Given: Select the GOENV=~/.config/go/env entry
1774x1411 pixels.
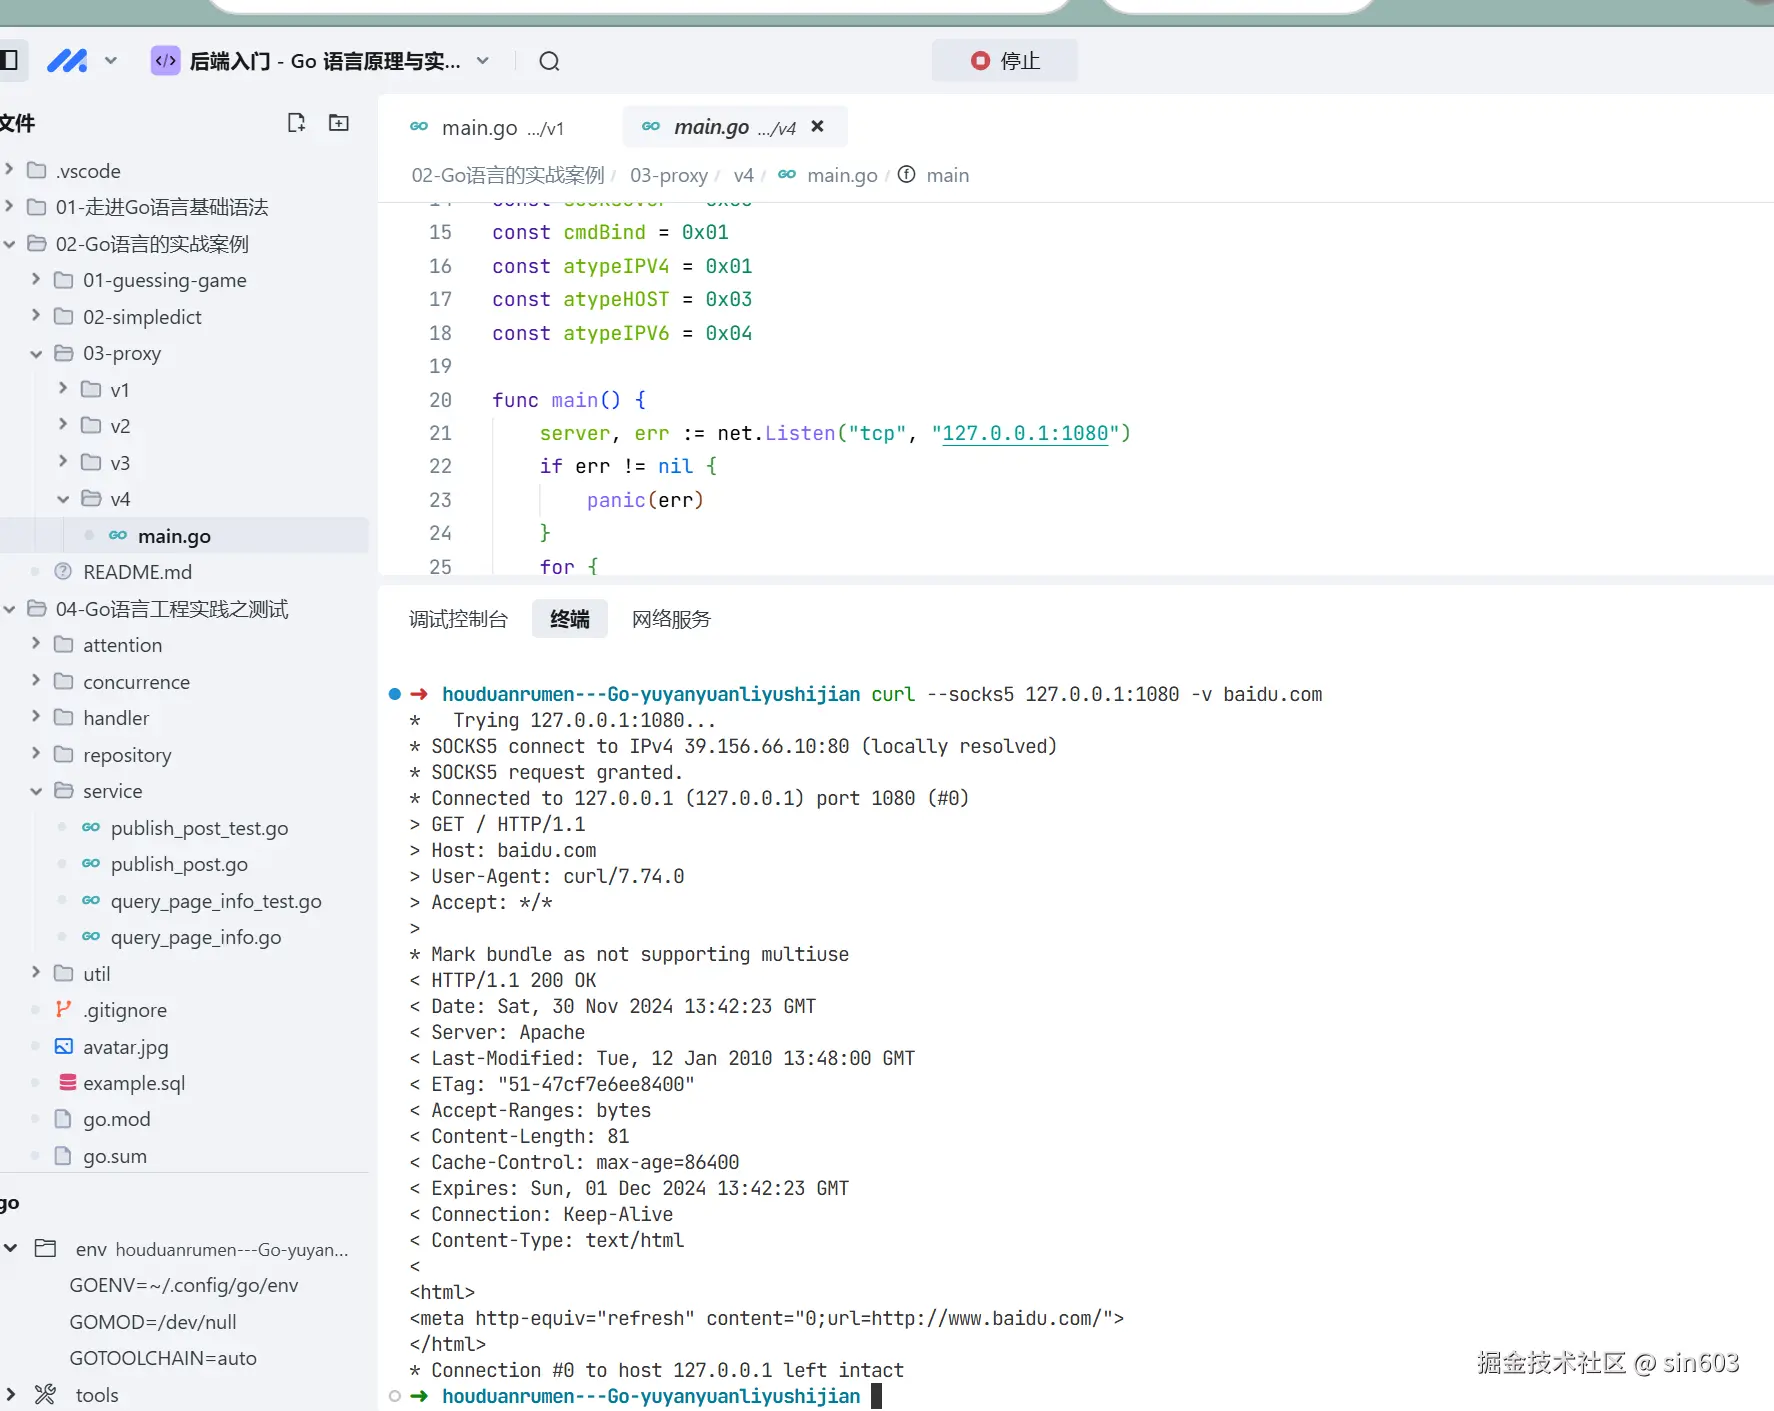Looking at the screenshot, I should [x=184, y=1285].
